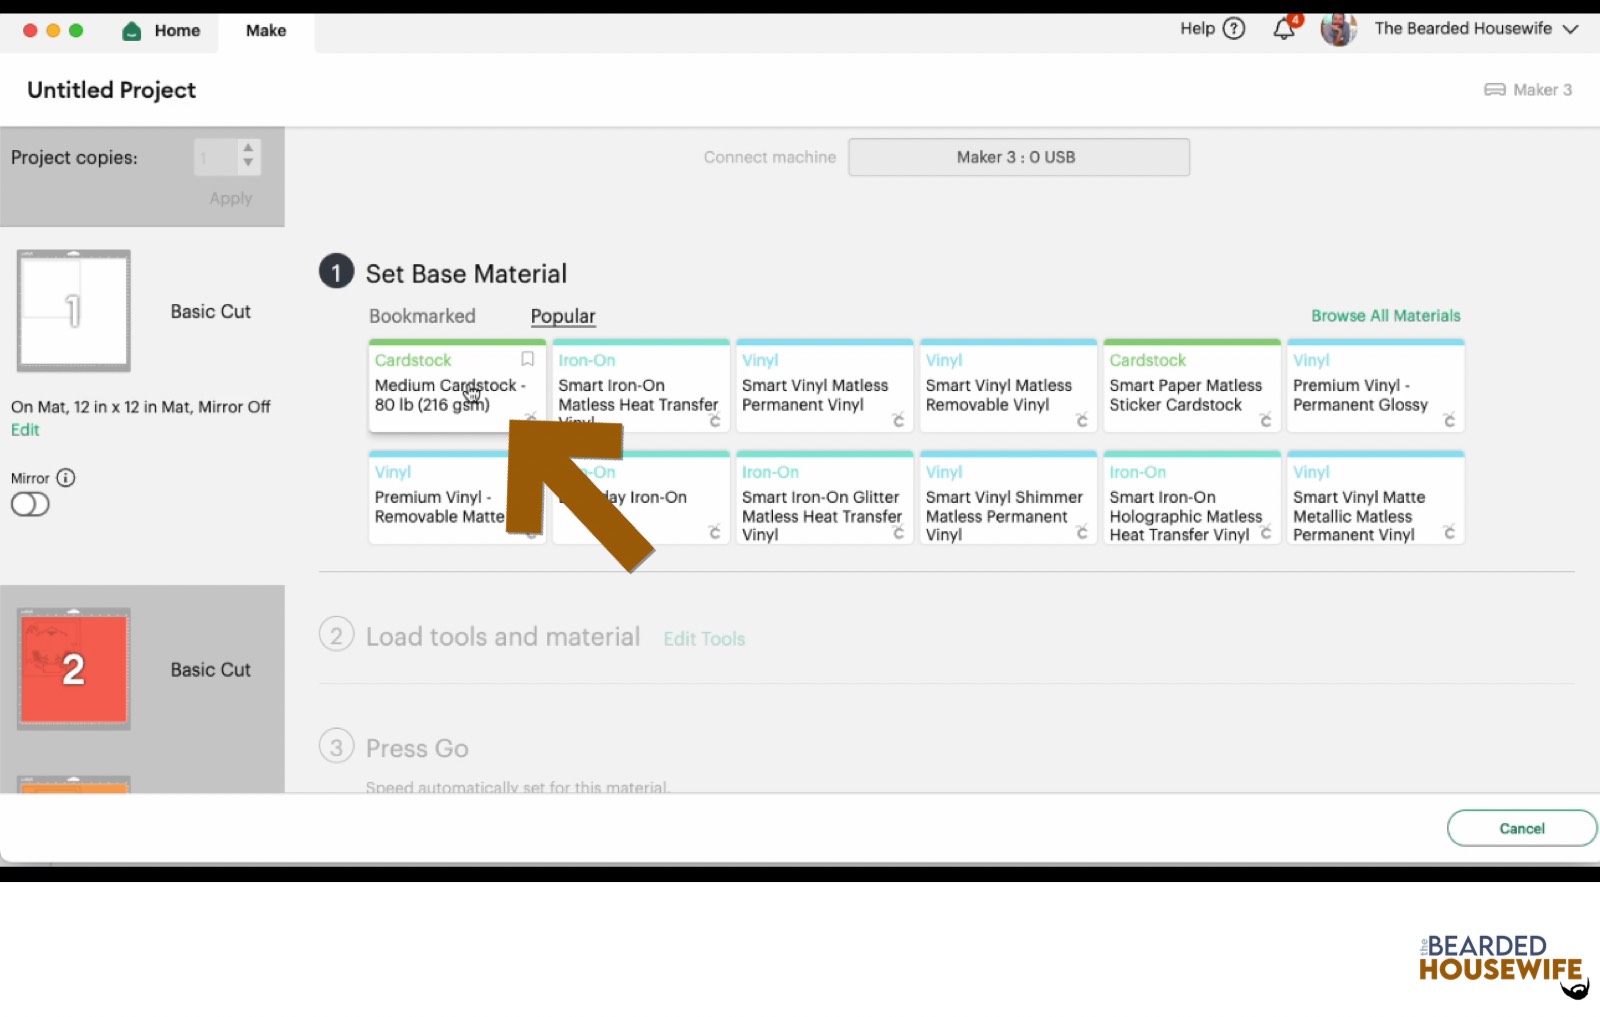Viewport: 1600px width, 1017px height.
Task: Select the red mat 2 thumbnail
Action: pyautogui.click(x=74, y=669)
